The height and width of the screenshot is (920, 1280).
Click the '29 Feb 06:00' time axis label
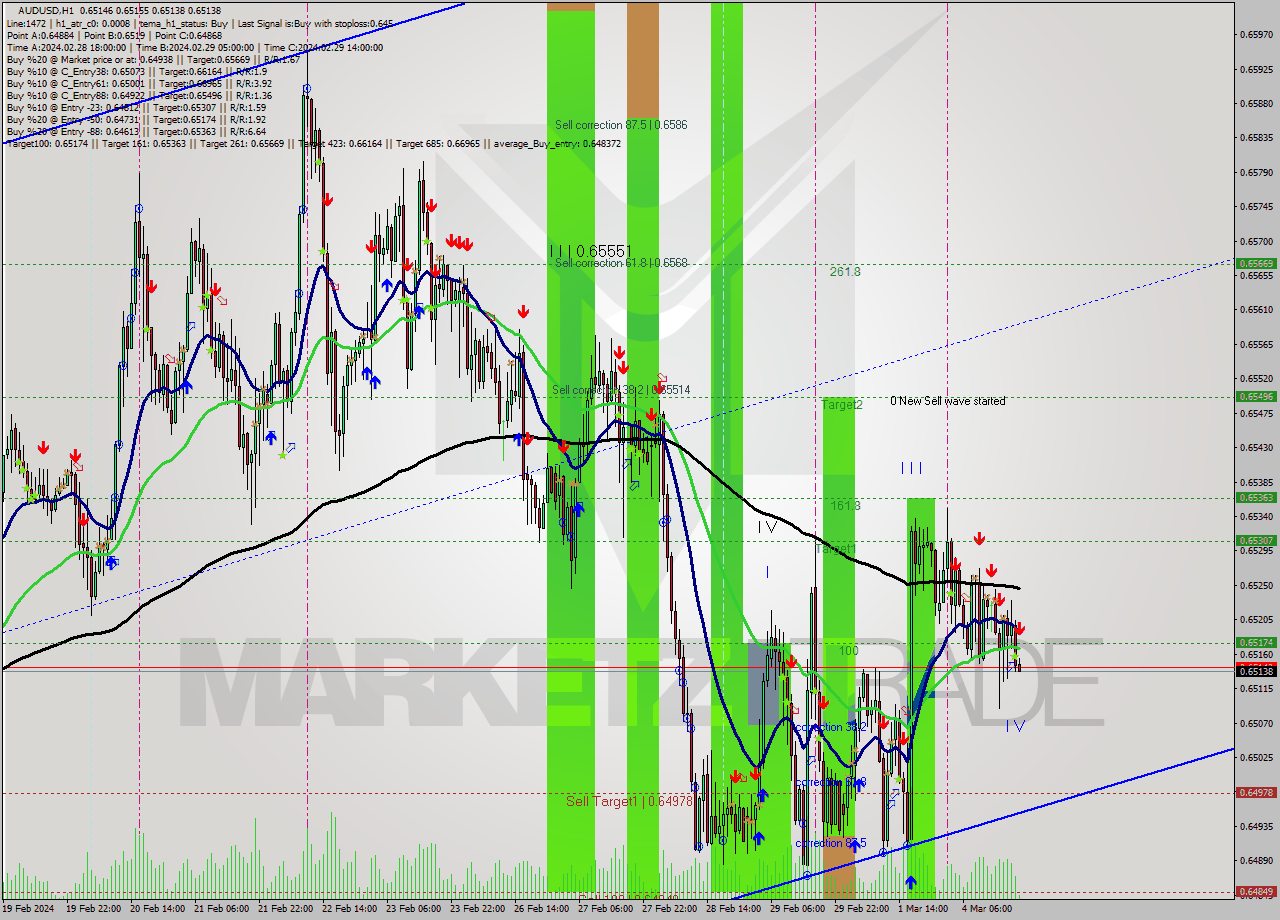[796, 909]
